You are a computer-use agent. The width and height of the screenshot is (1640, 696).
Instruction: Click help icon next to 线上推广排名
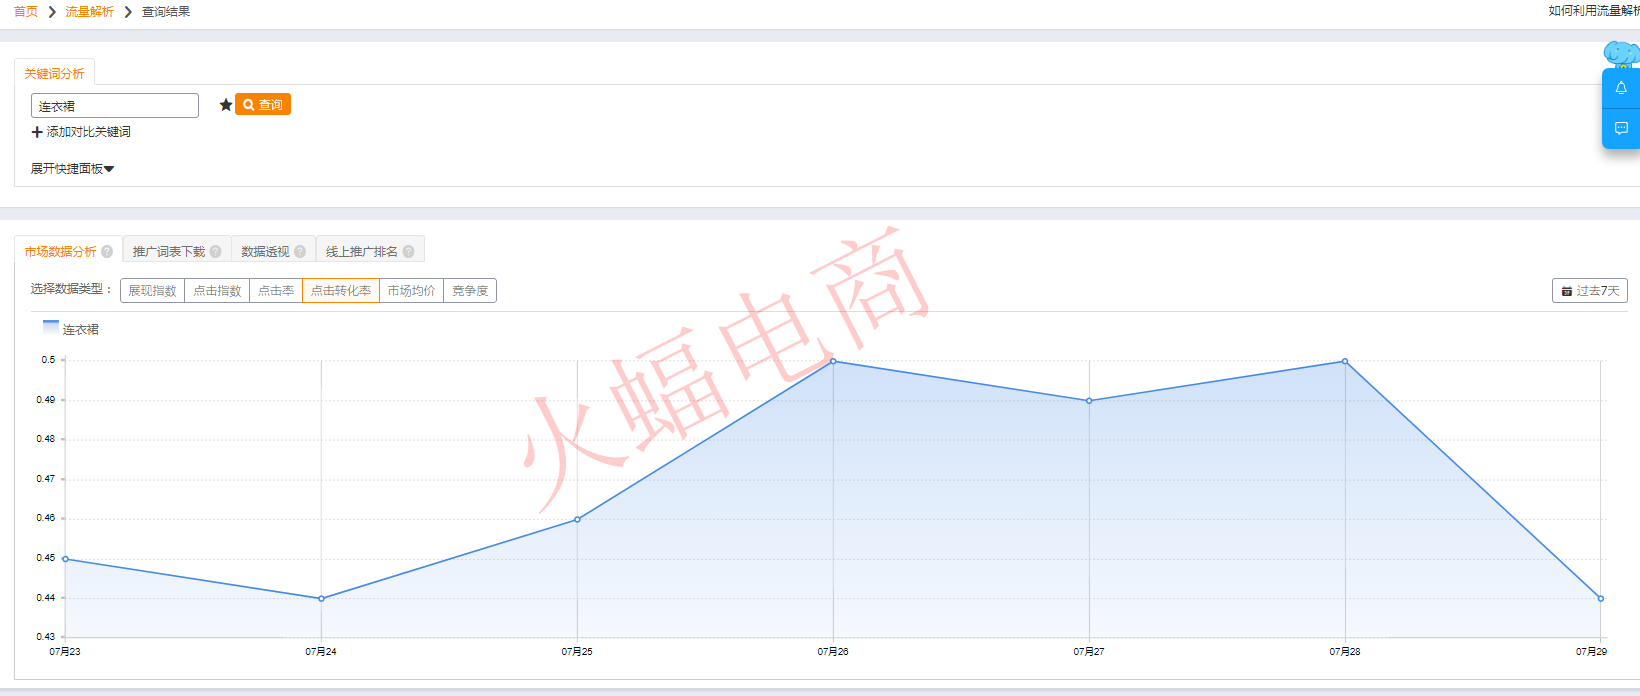408,252
